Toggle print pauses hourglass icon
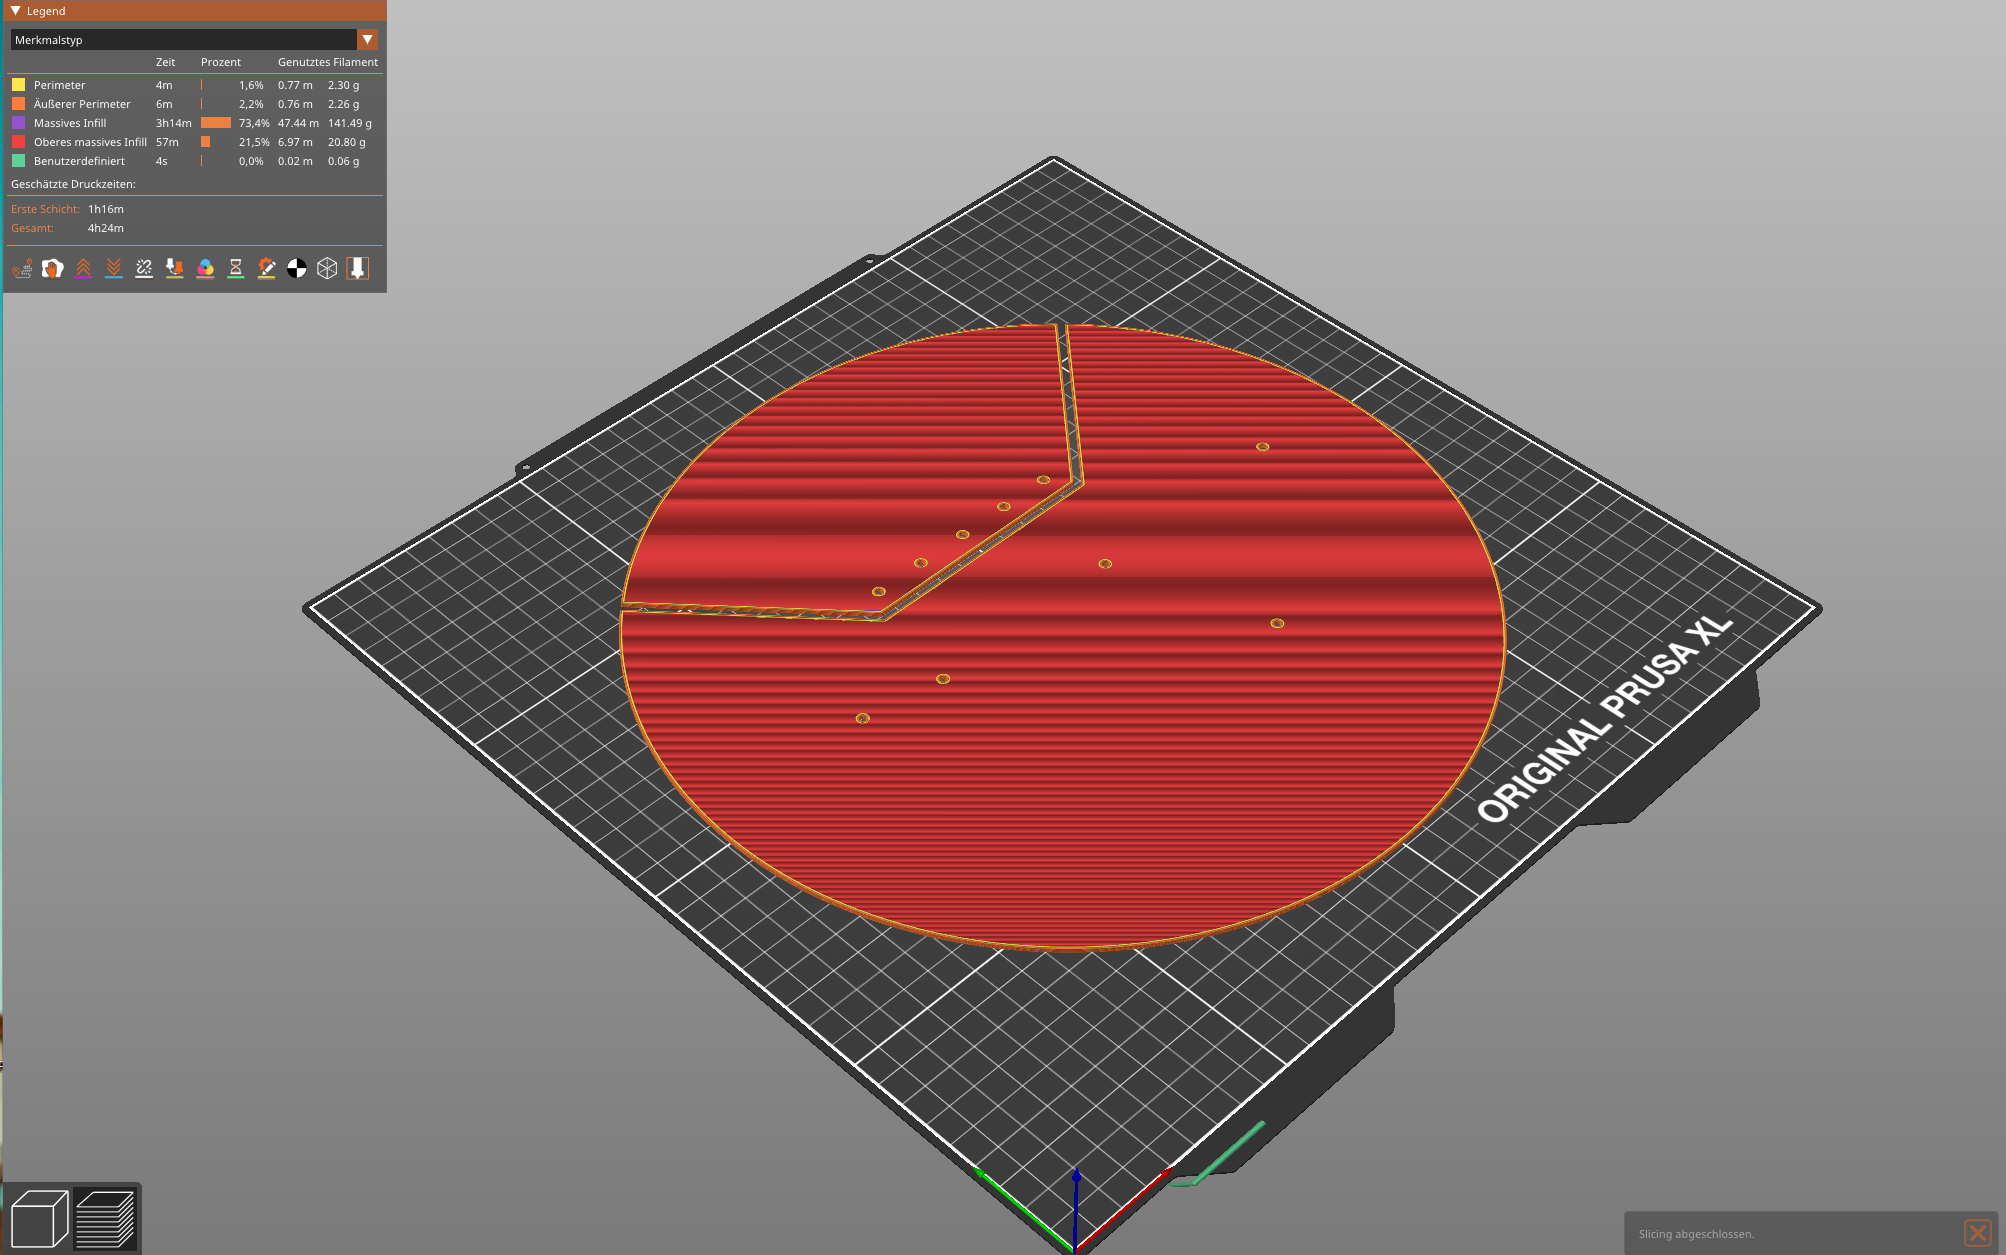This screenshot has width=2006, height=1255. point(236,268)
